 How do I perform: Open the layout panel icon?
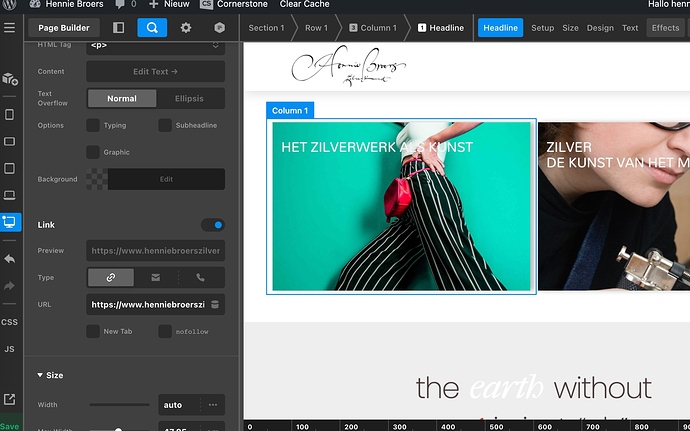coord(118,28)
